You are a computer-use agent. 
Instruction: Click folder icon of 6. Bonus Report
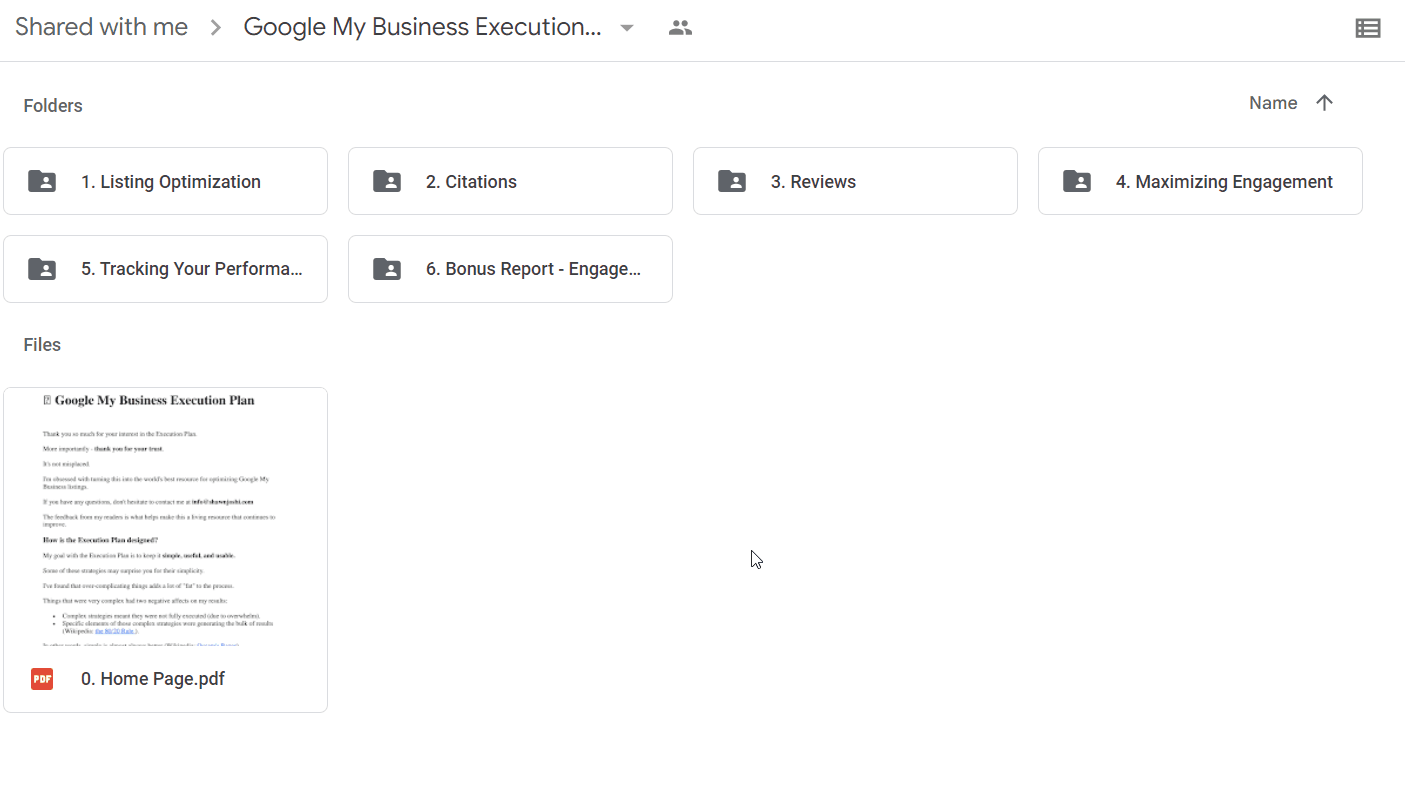387,268
